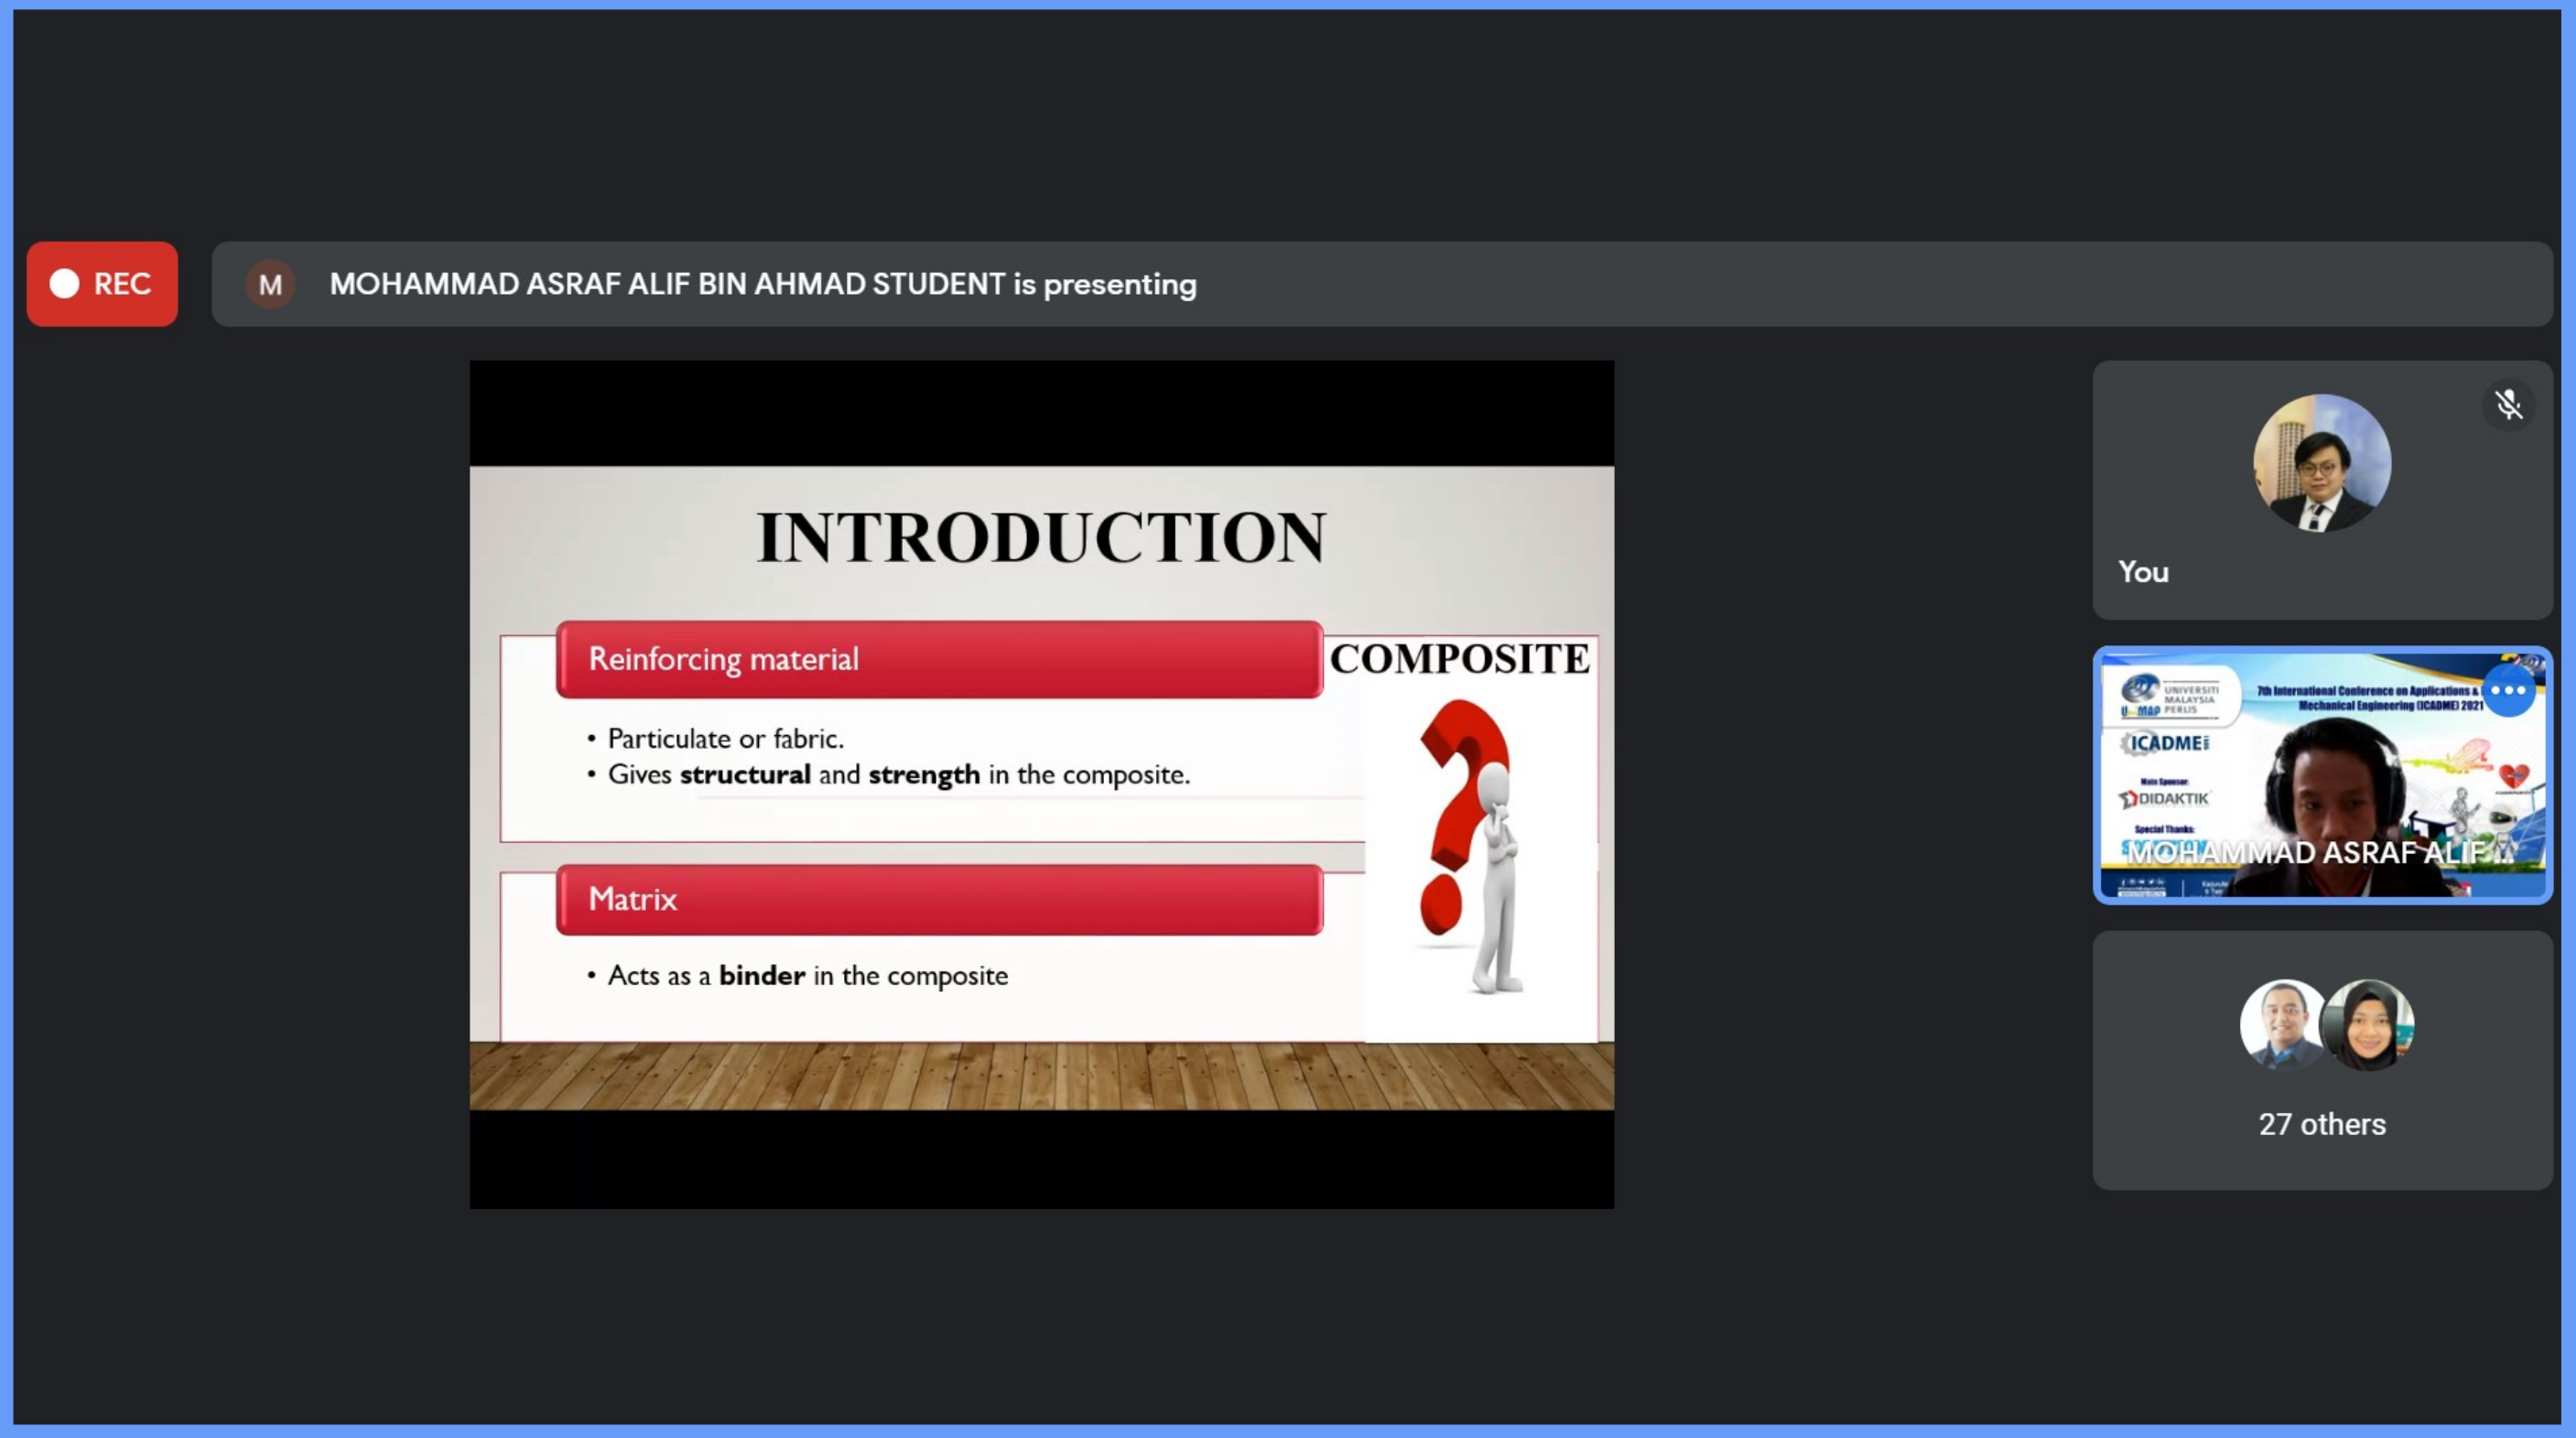Click the round M avatar in the presenting banner

(270, 285)
